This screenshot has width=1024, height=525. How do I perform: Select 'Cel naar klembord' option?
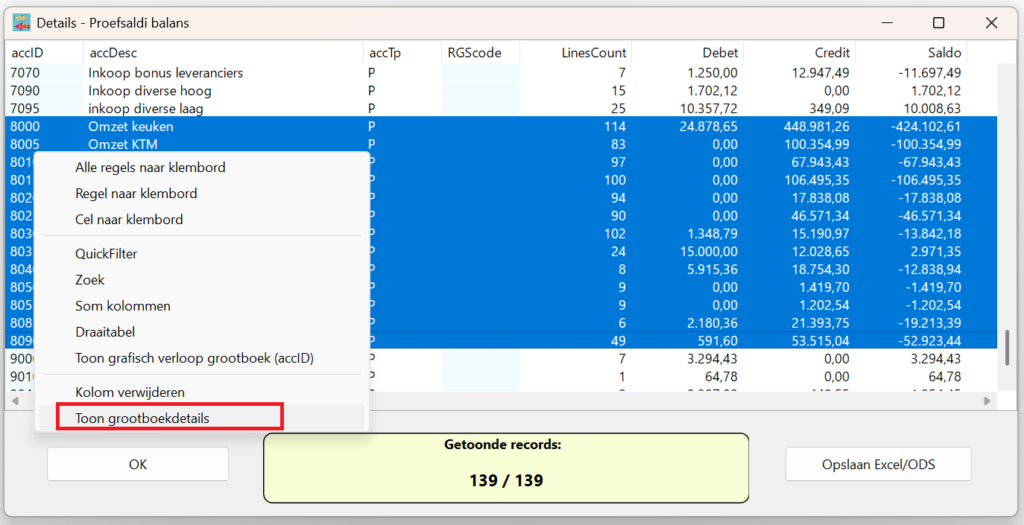[129, 219]
